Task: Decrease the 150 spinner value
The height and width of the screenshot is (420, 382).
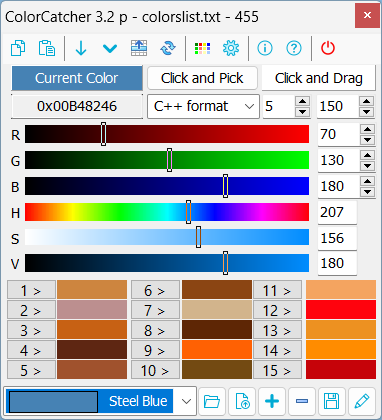Action: pos(367,112)
